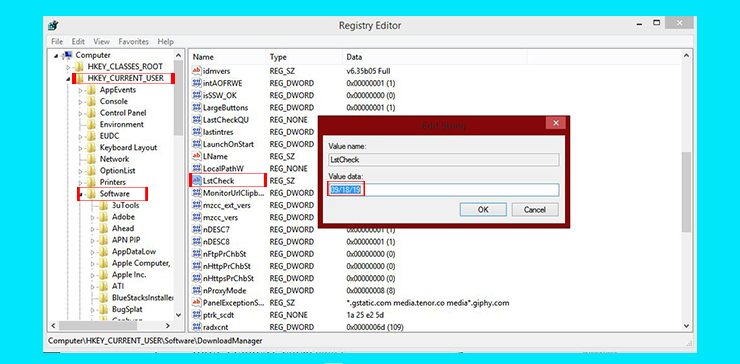740x364 pixels.
Task: Click the idmvers string value icon
Action: [x=197, y=71]
